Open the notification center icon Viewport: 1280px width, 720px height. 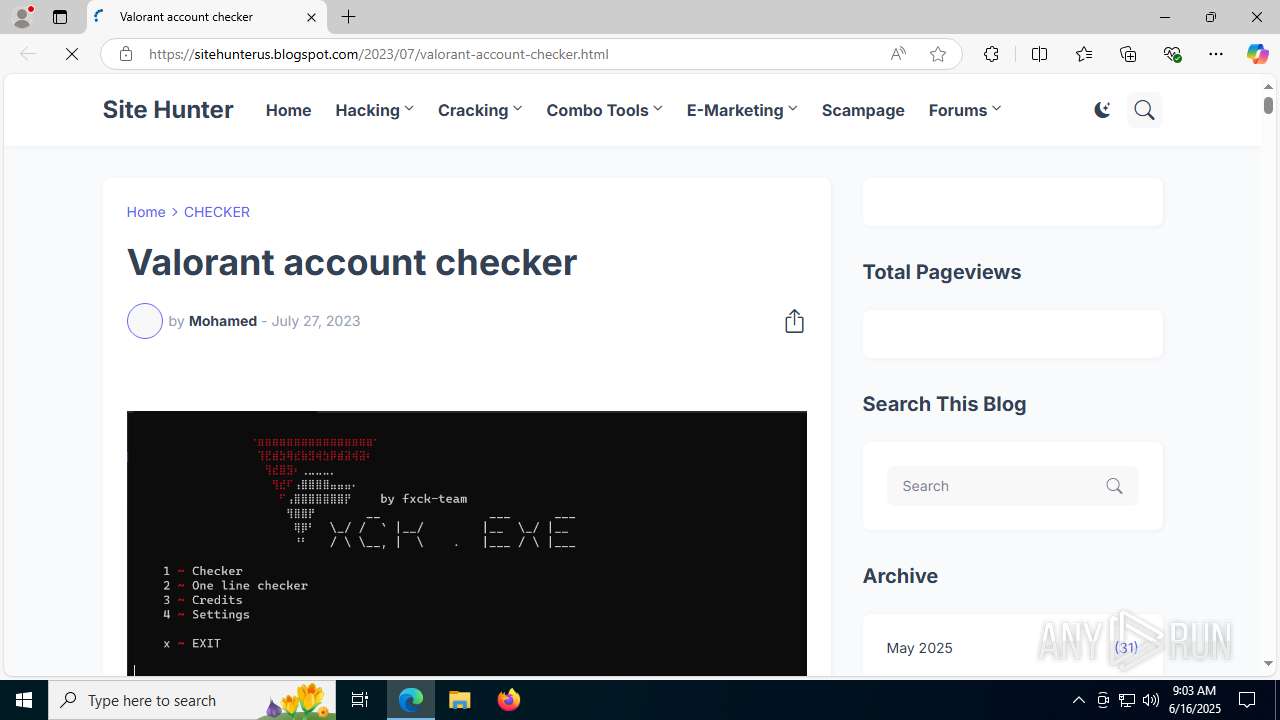coord(1248,700)
